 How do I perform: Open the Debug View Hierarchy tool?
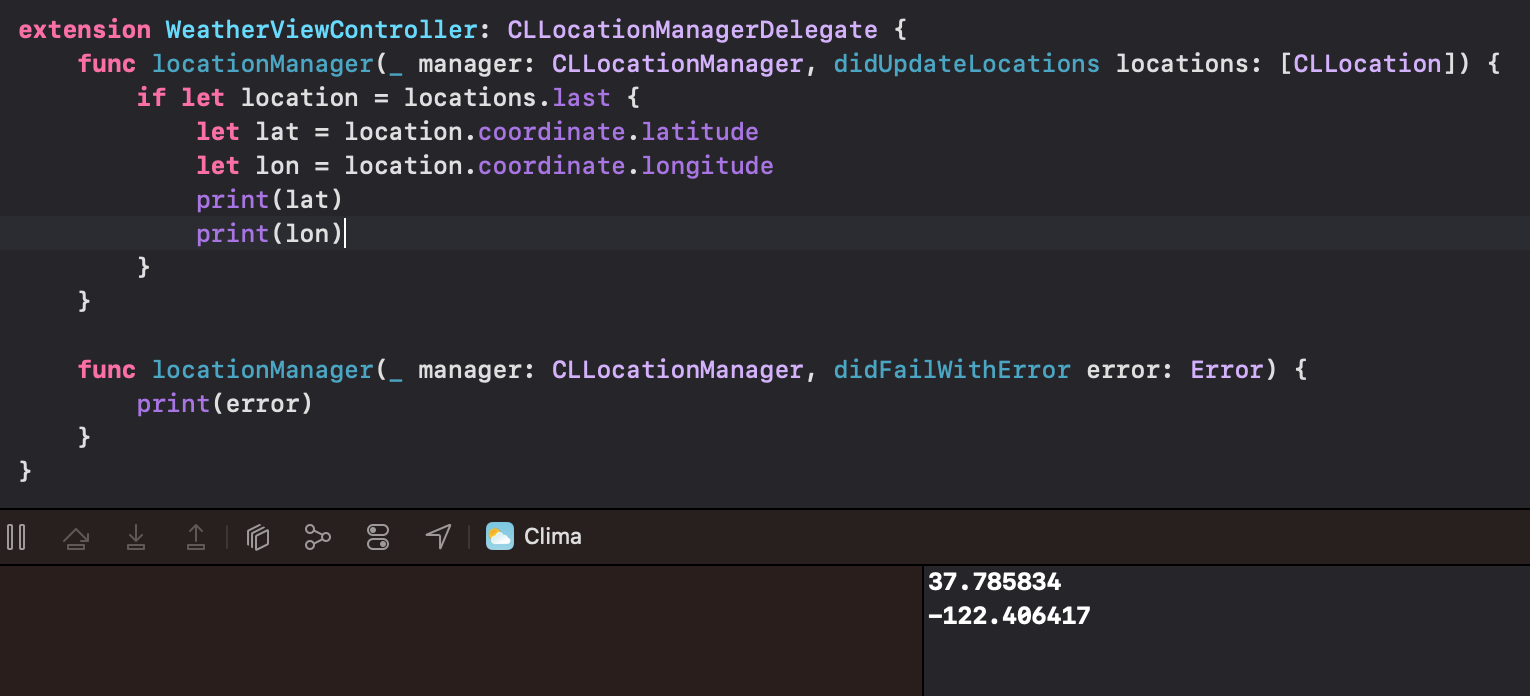pos(258,538)
